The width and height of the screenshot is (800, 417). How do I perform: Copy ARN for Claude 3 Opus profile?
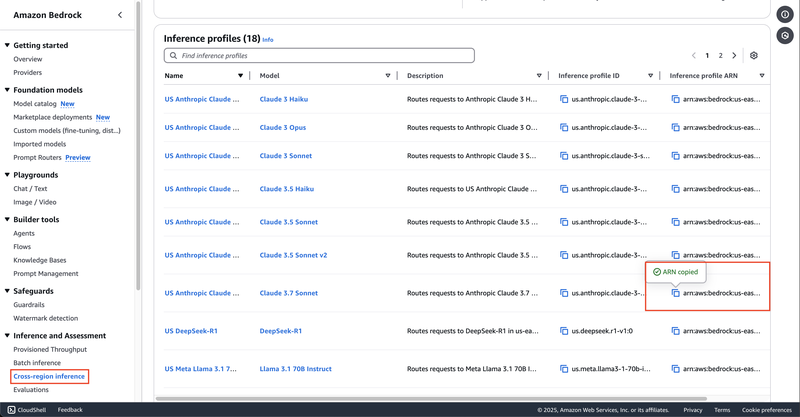pos(676,128)
